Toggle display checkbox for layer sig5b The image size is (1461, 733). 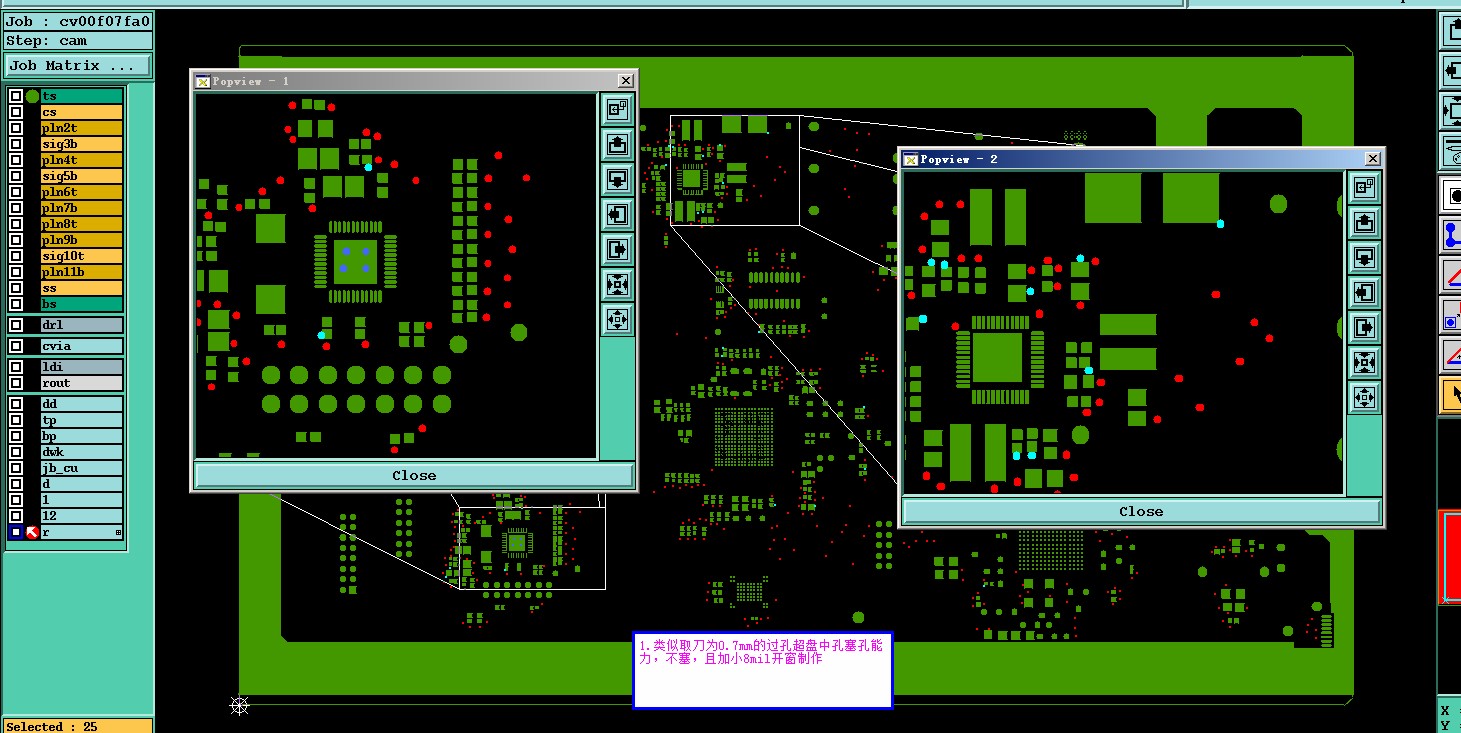click(16, 176)
